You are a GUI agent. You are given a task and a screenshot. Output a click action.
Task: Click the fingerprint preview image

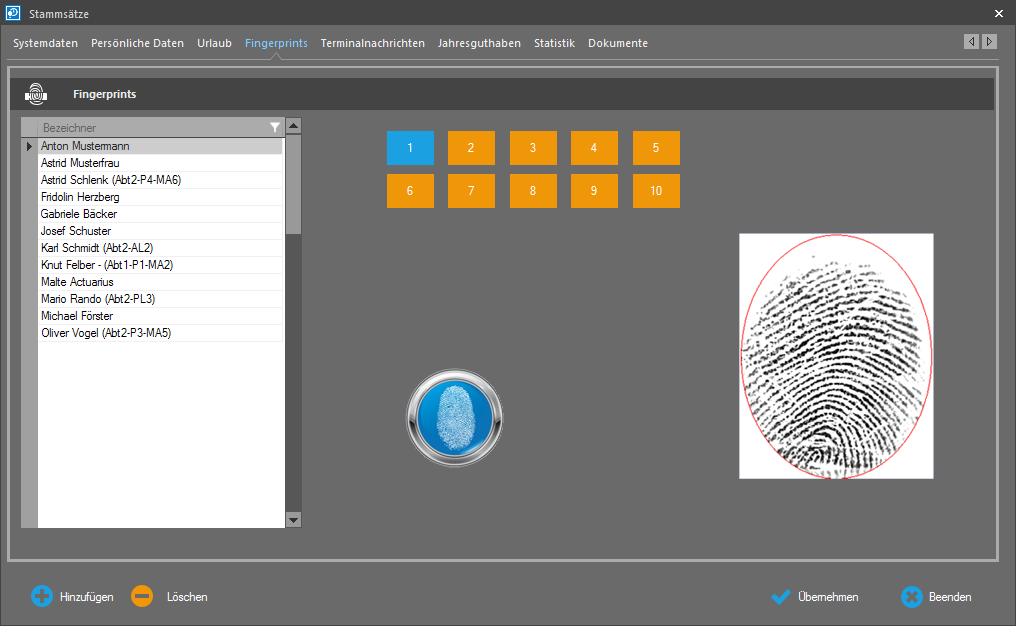(x=836, y=356)
